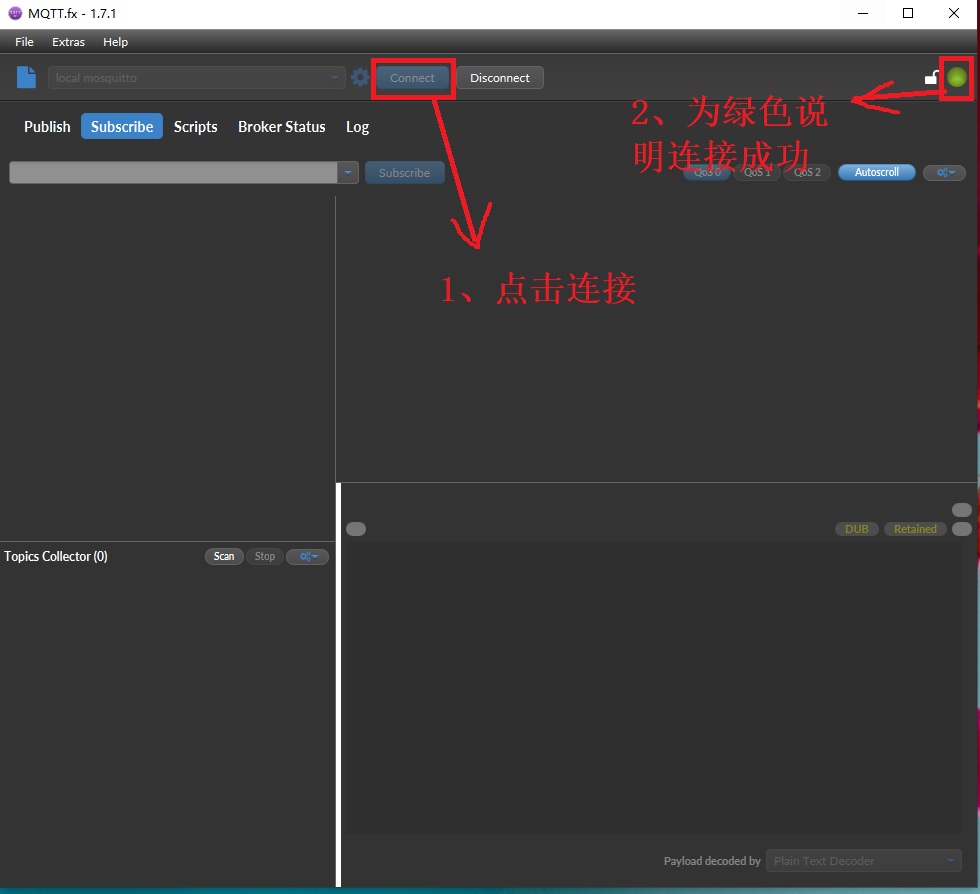Click the Subscribe button next to topic field
The image size is (980, 894).
point(404,173)
